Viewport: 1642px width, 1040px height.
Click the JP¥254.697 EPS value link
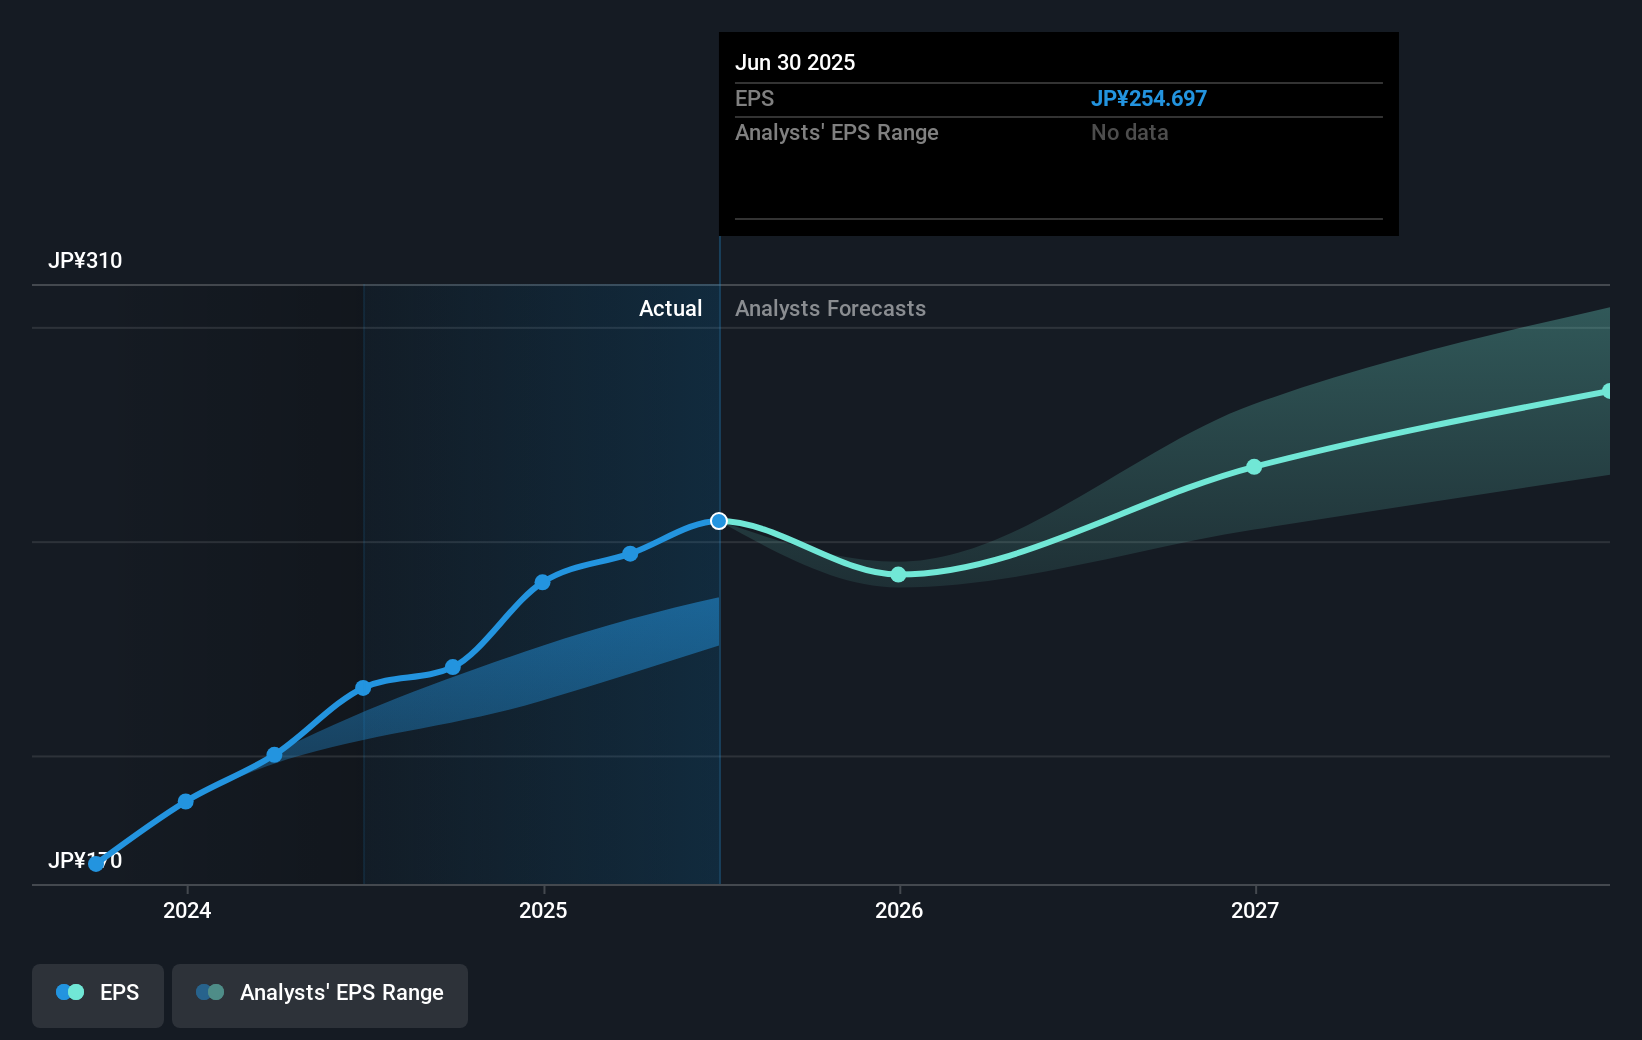(1150, 98)
